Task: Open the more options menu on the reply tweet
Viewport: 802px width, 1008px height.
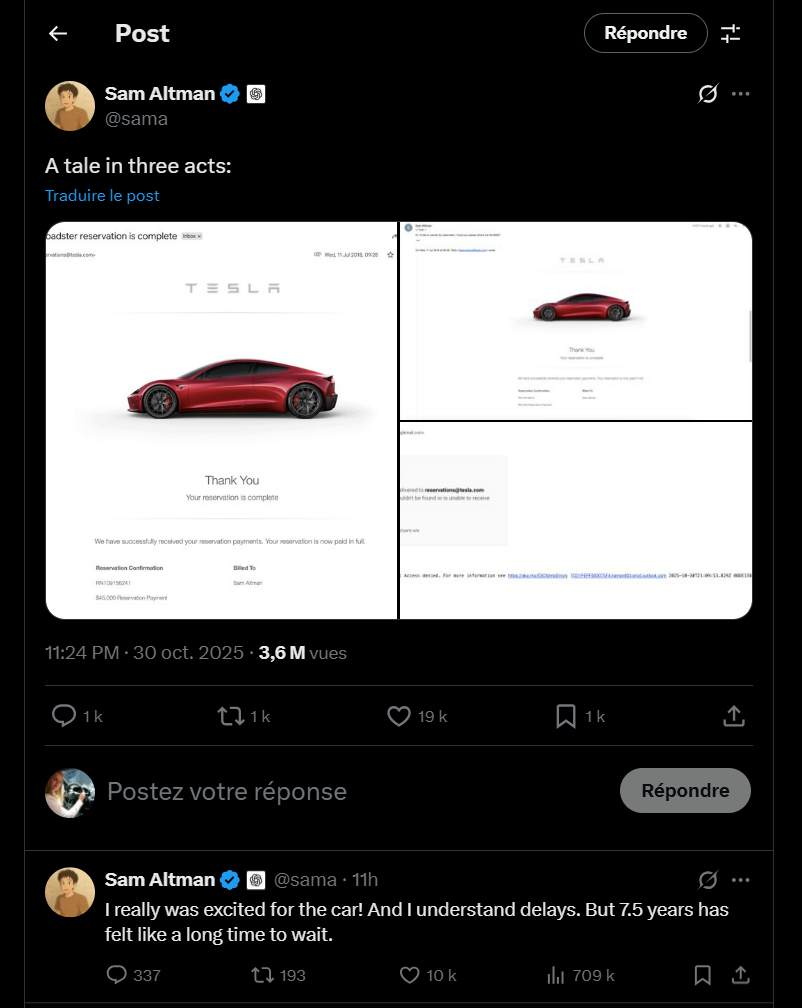Action: (x=741, y=880)
